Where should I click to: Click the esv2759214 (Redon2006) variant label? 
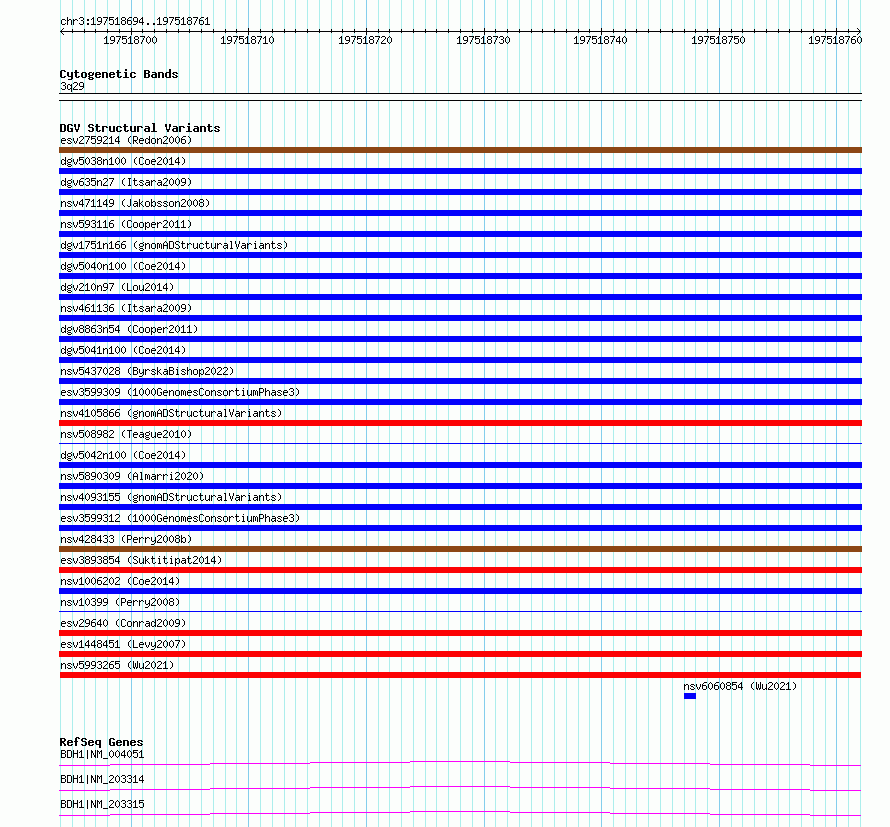click(x=126, y=140)
